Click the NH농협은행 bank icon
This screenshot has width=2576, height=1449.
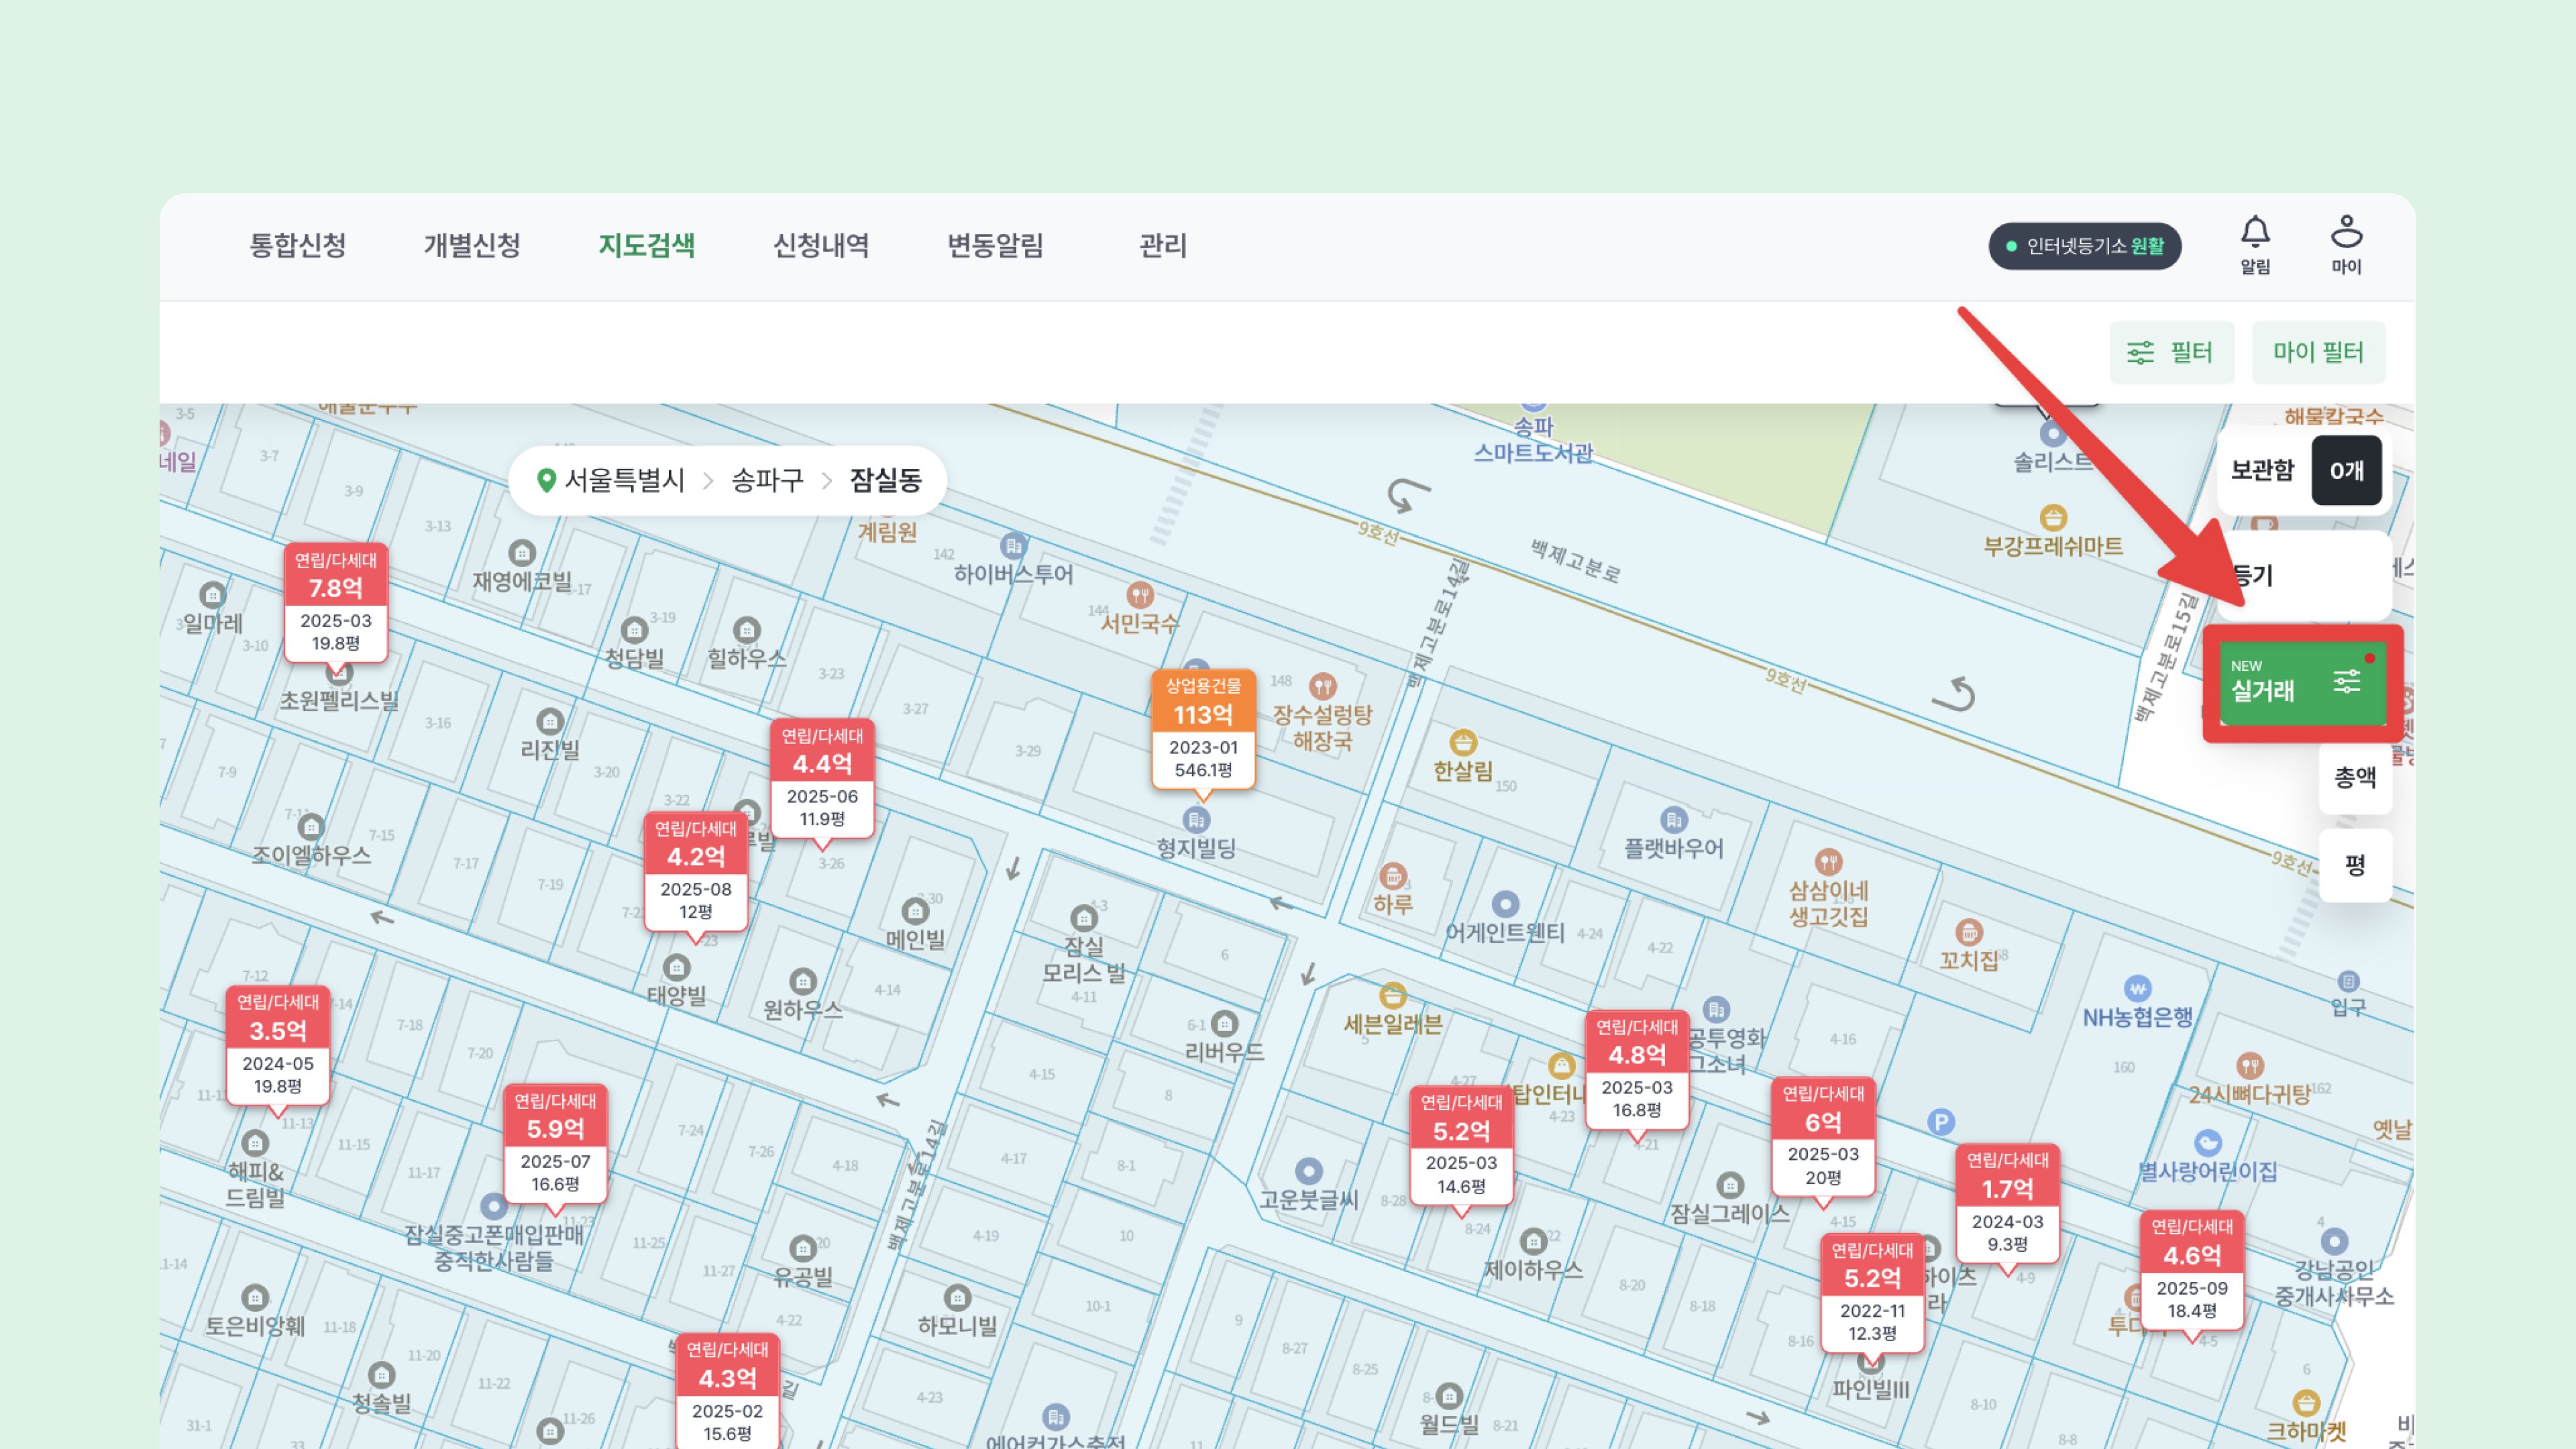point(2137,988)
